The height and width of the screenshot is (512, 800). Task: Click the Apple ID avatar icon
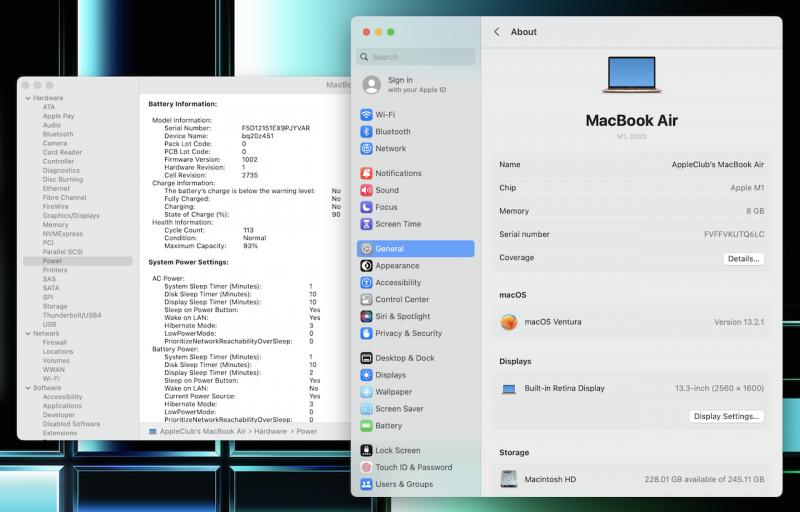(371, 85)
